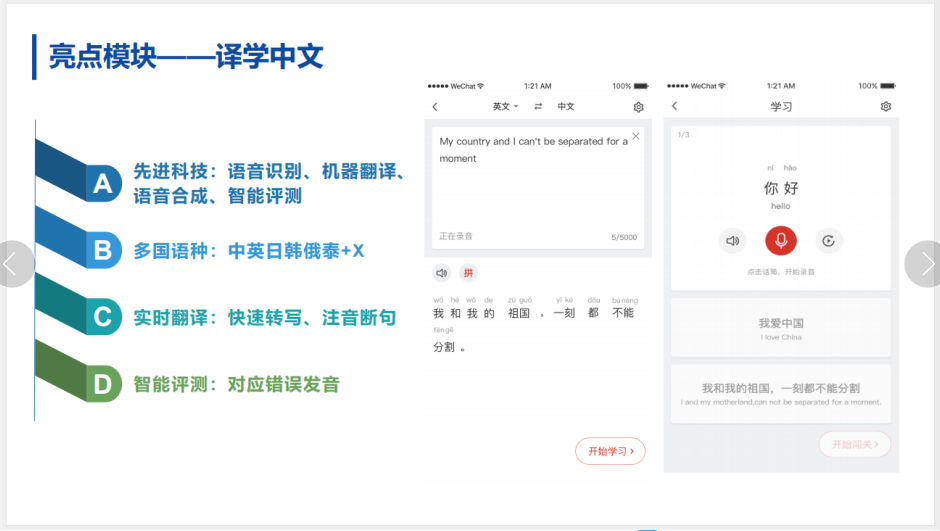Screen dimensions: 940x531
Task: Open the 英文 source language dropdown
Action: (x=505, y=107)
